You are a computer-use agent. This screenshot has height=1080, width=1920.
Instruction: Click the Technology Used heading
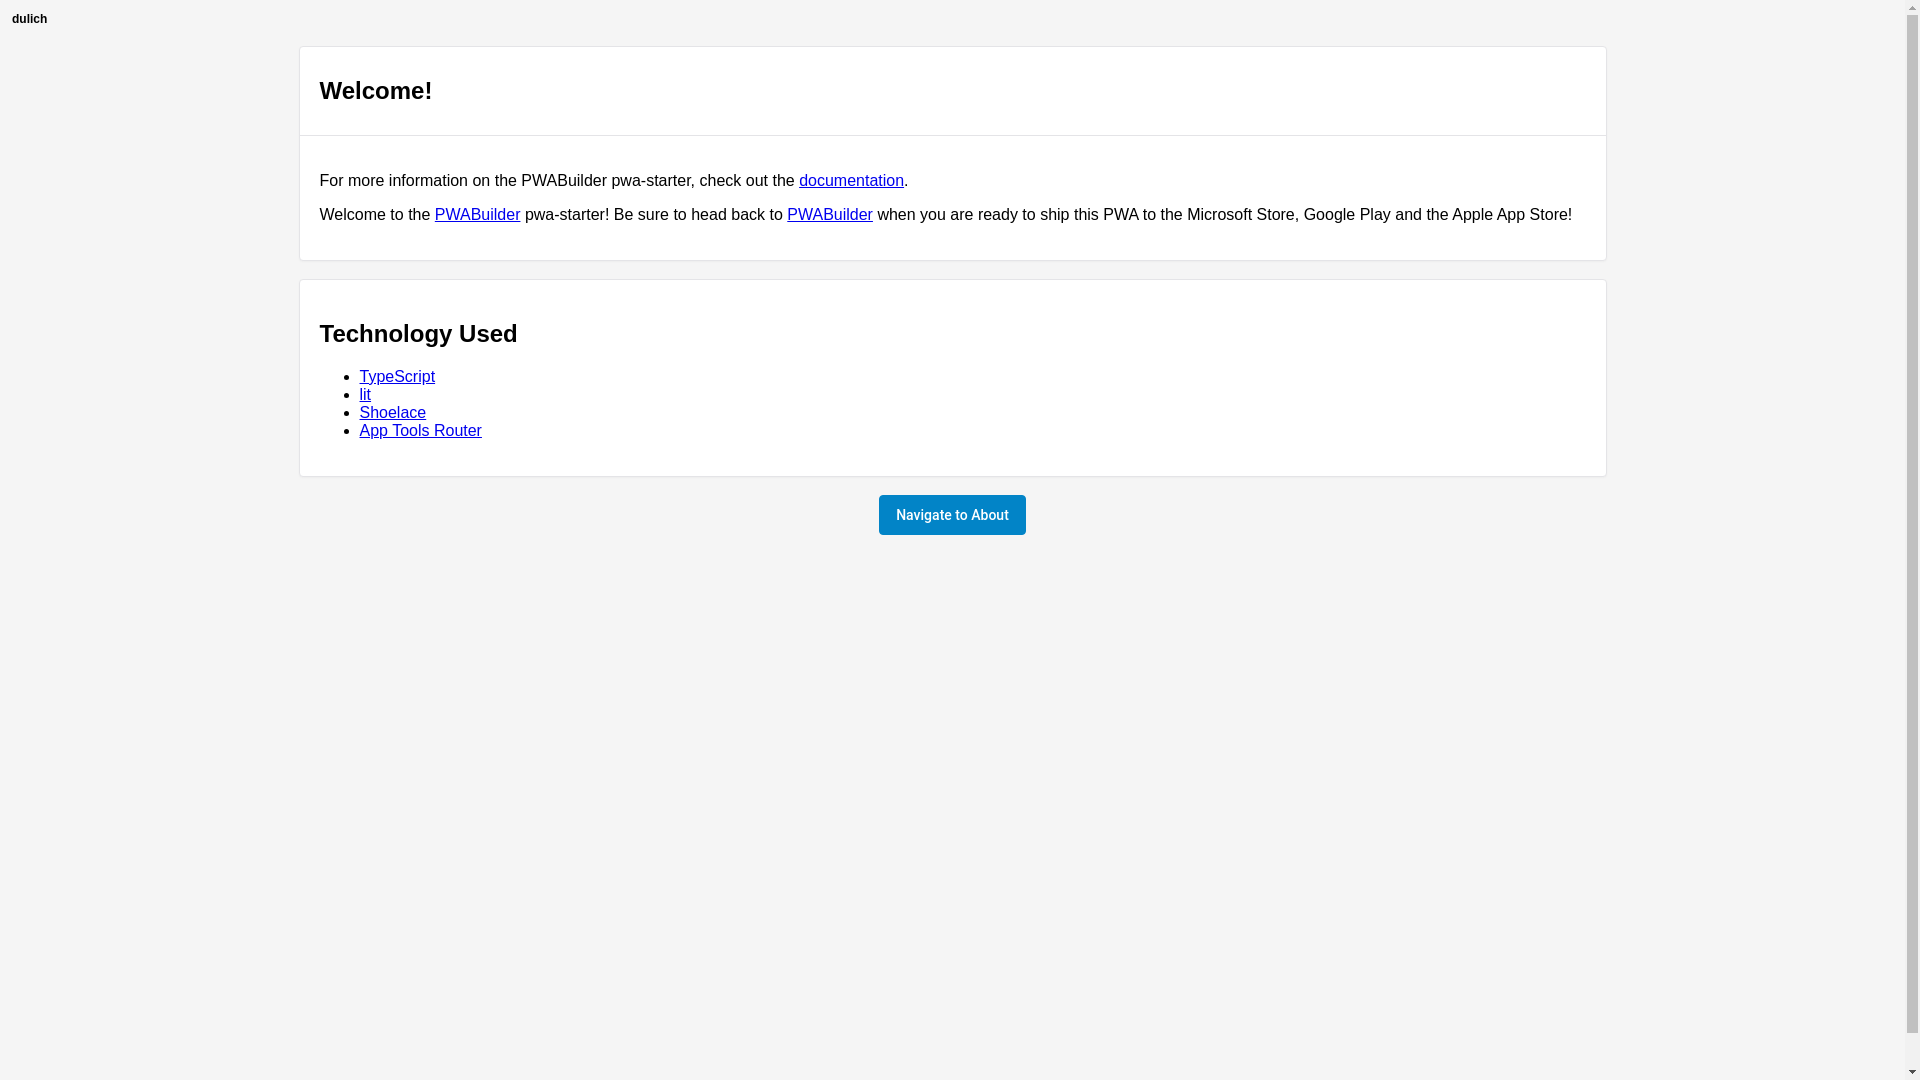click(x=418, y=334)
